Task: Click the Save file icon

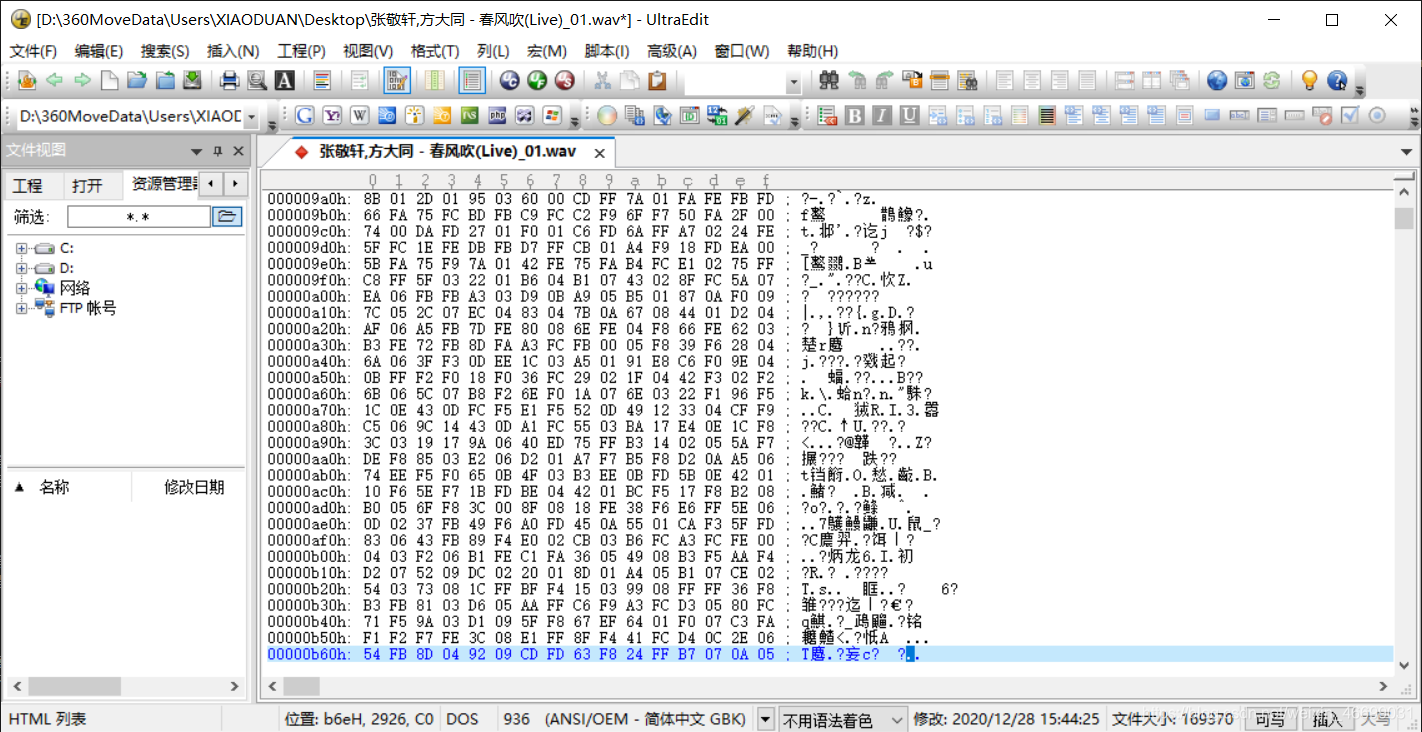Action: (x=192, y=81)
